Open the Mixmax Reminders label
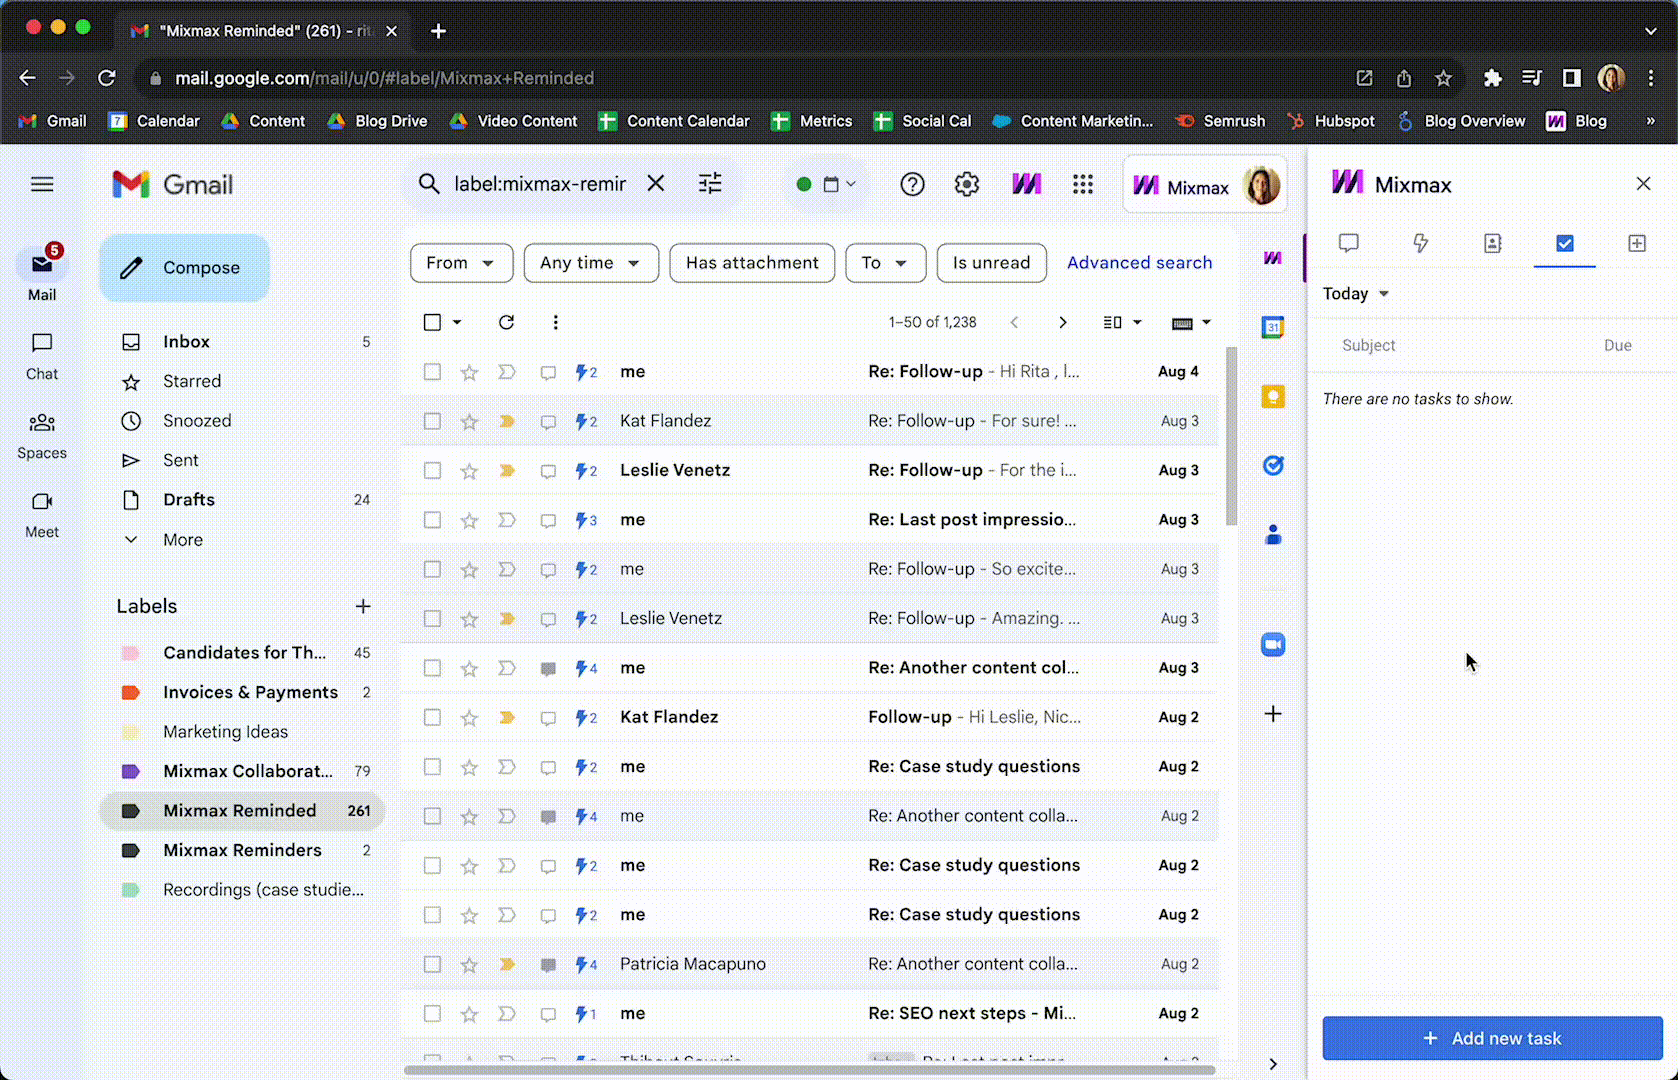Image resolution: width=1678 pixels, height=1080 pixels. coord(242,850)
